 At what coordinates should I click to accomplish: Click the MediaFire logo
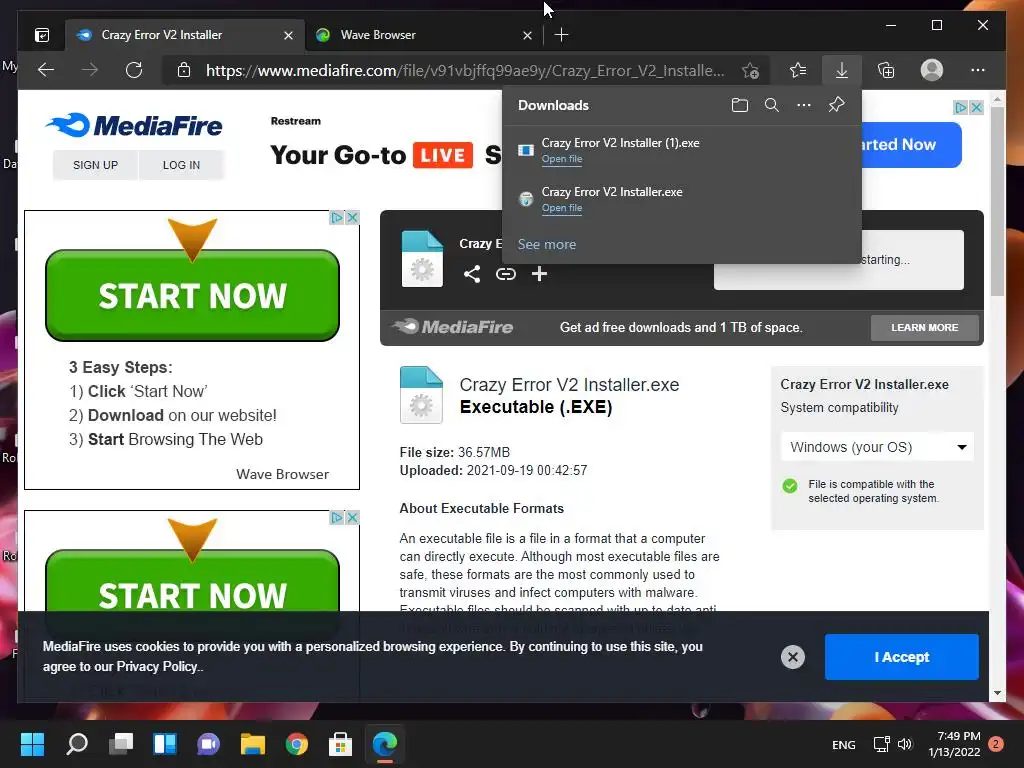click(134, 125)
